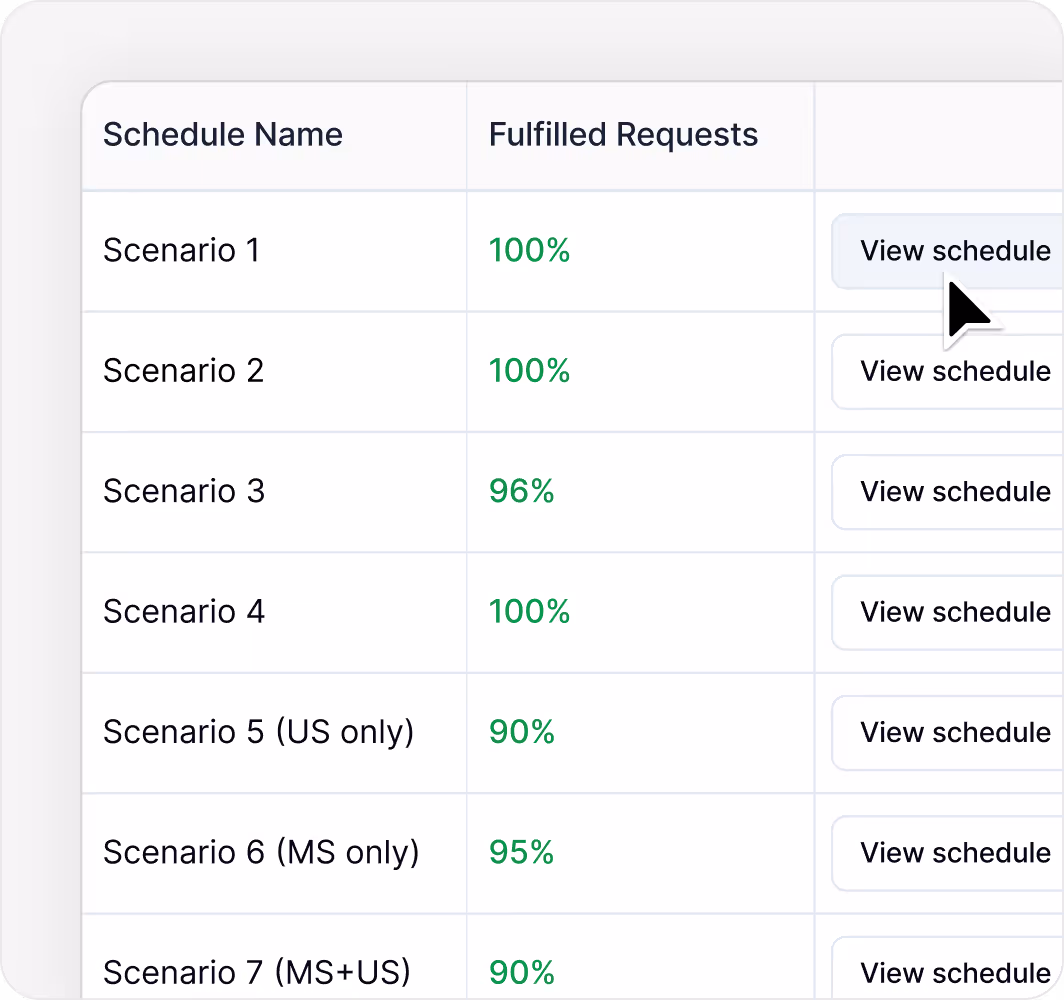Image resolution: width=1064 pixels, height=1000 pixels.
Task: Select the Scenario 7 (MS+US) label
Action: 256,972
